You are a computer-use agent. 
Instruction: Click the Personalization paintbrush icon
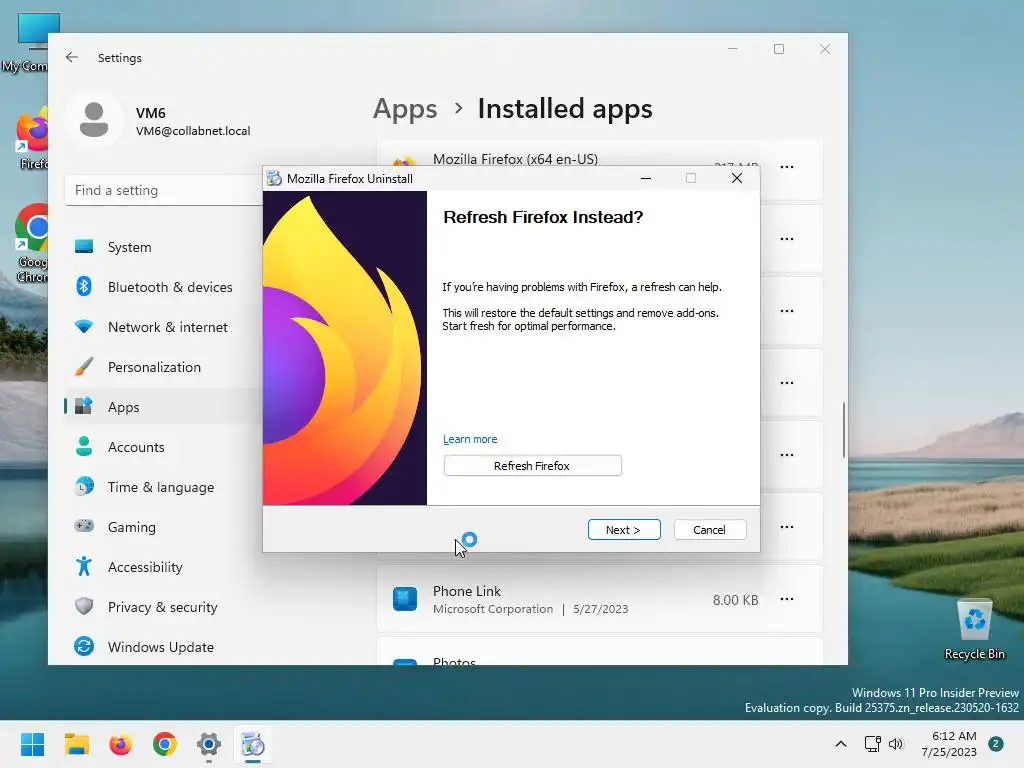point(84,366)
